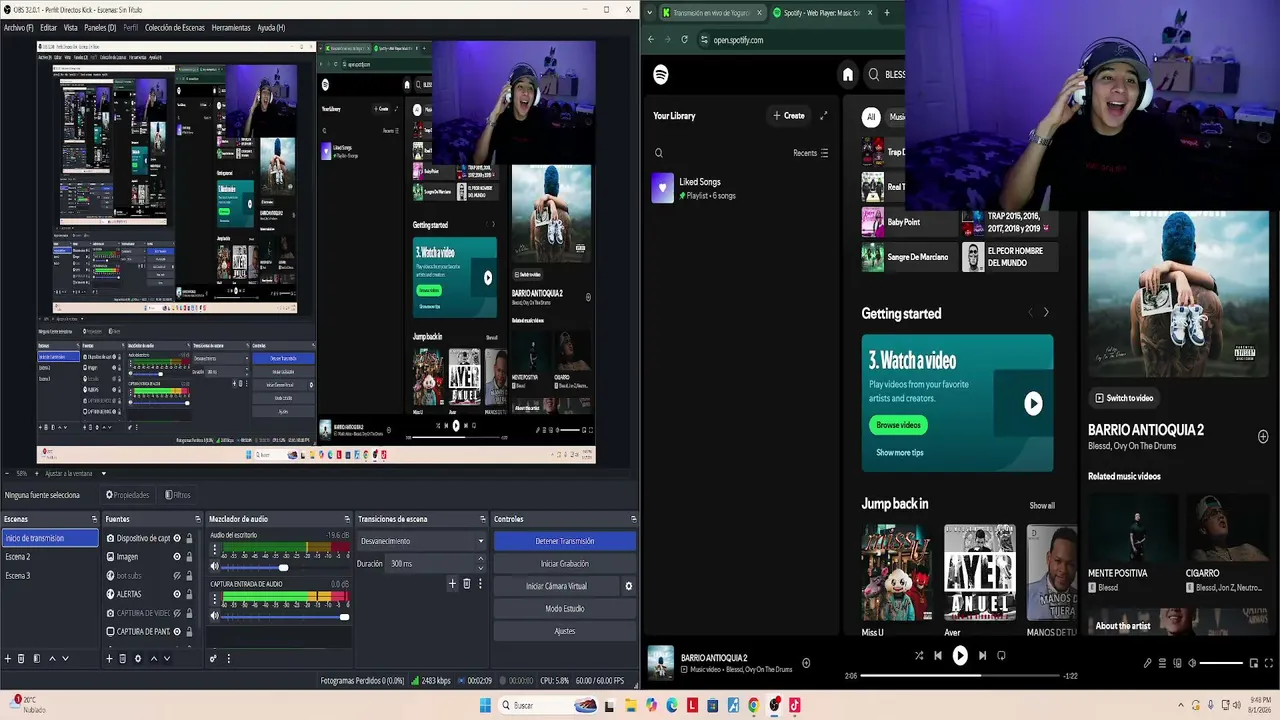Show hidden system tray icons
1280x720 pixels.
(x=1181, y=705)
